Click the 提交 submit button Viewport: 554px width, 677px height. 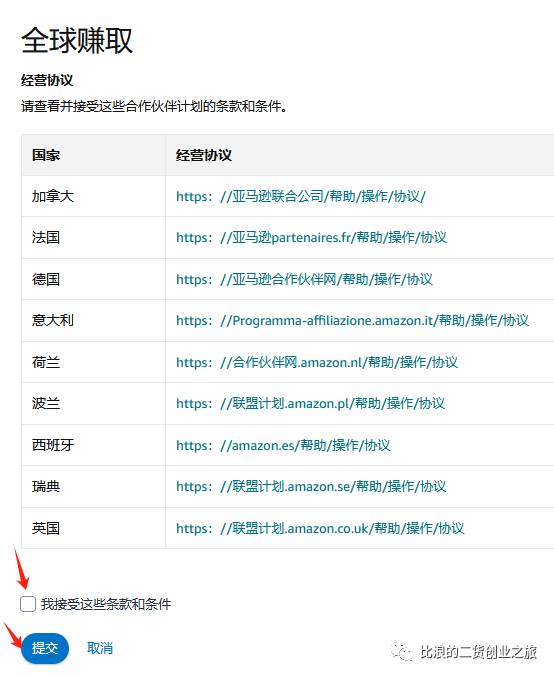[45, 648]
